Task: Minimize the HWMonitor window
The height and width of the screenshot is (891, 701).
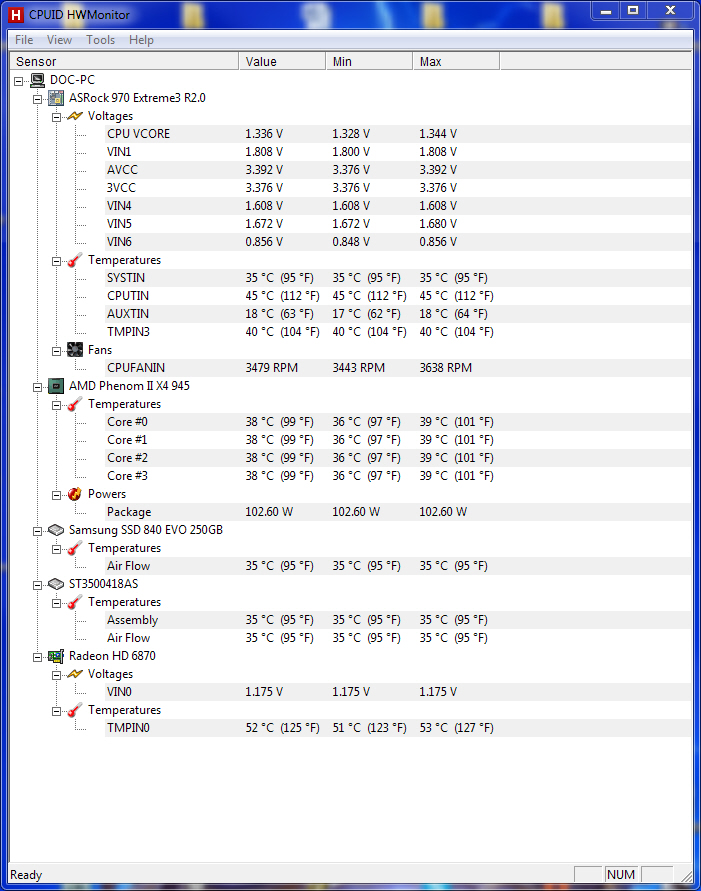Action: (606, 11)
